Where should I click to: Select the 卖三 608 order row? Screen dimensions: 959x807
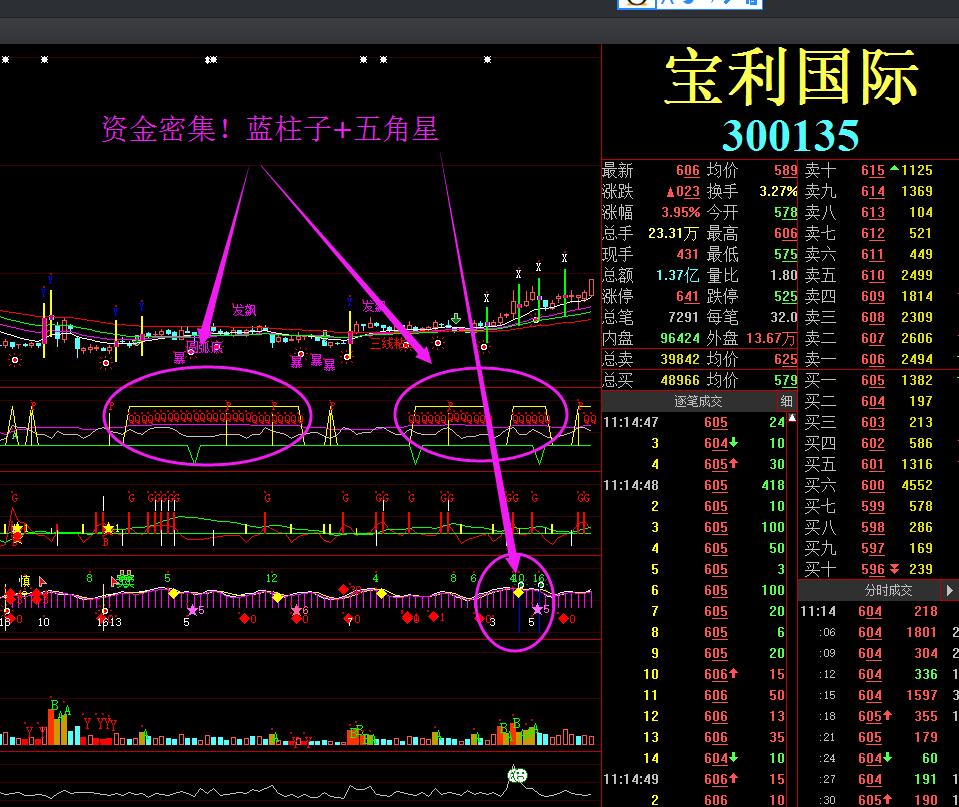click(878, 317)
